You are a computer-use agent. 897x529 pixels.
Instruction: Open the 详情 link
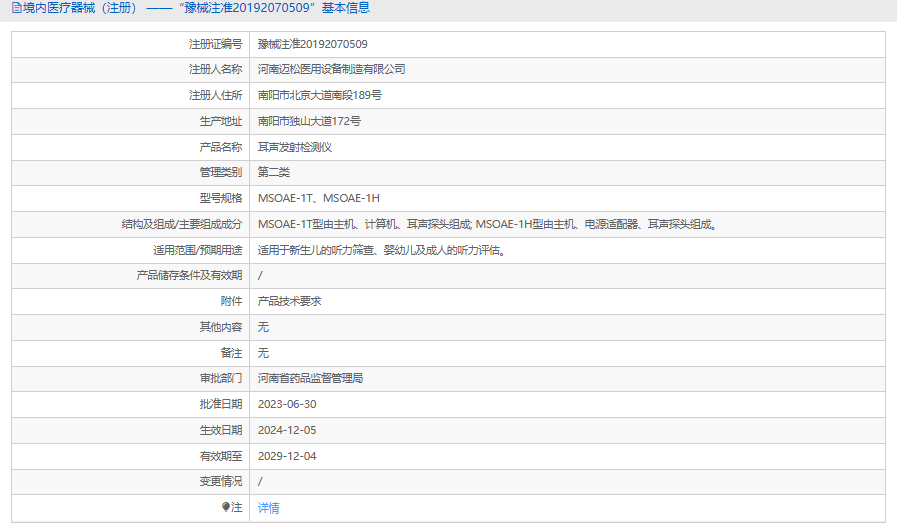pos(268,508)
